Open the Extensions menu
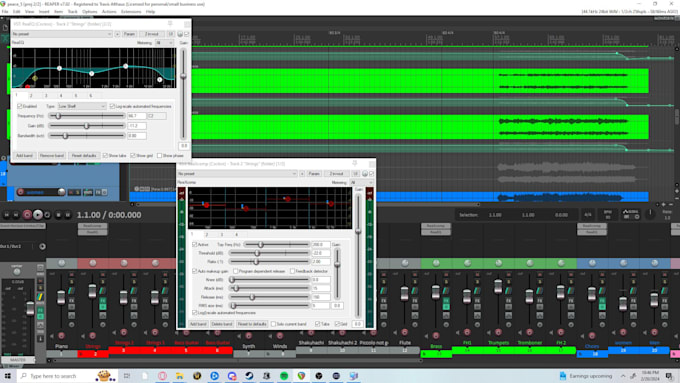Viewport: 680px width, 383px height. [x=131, y=12]
